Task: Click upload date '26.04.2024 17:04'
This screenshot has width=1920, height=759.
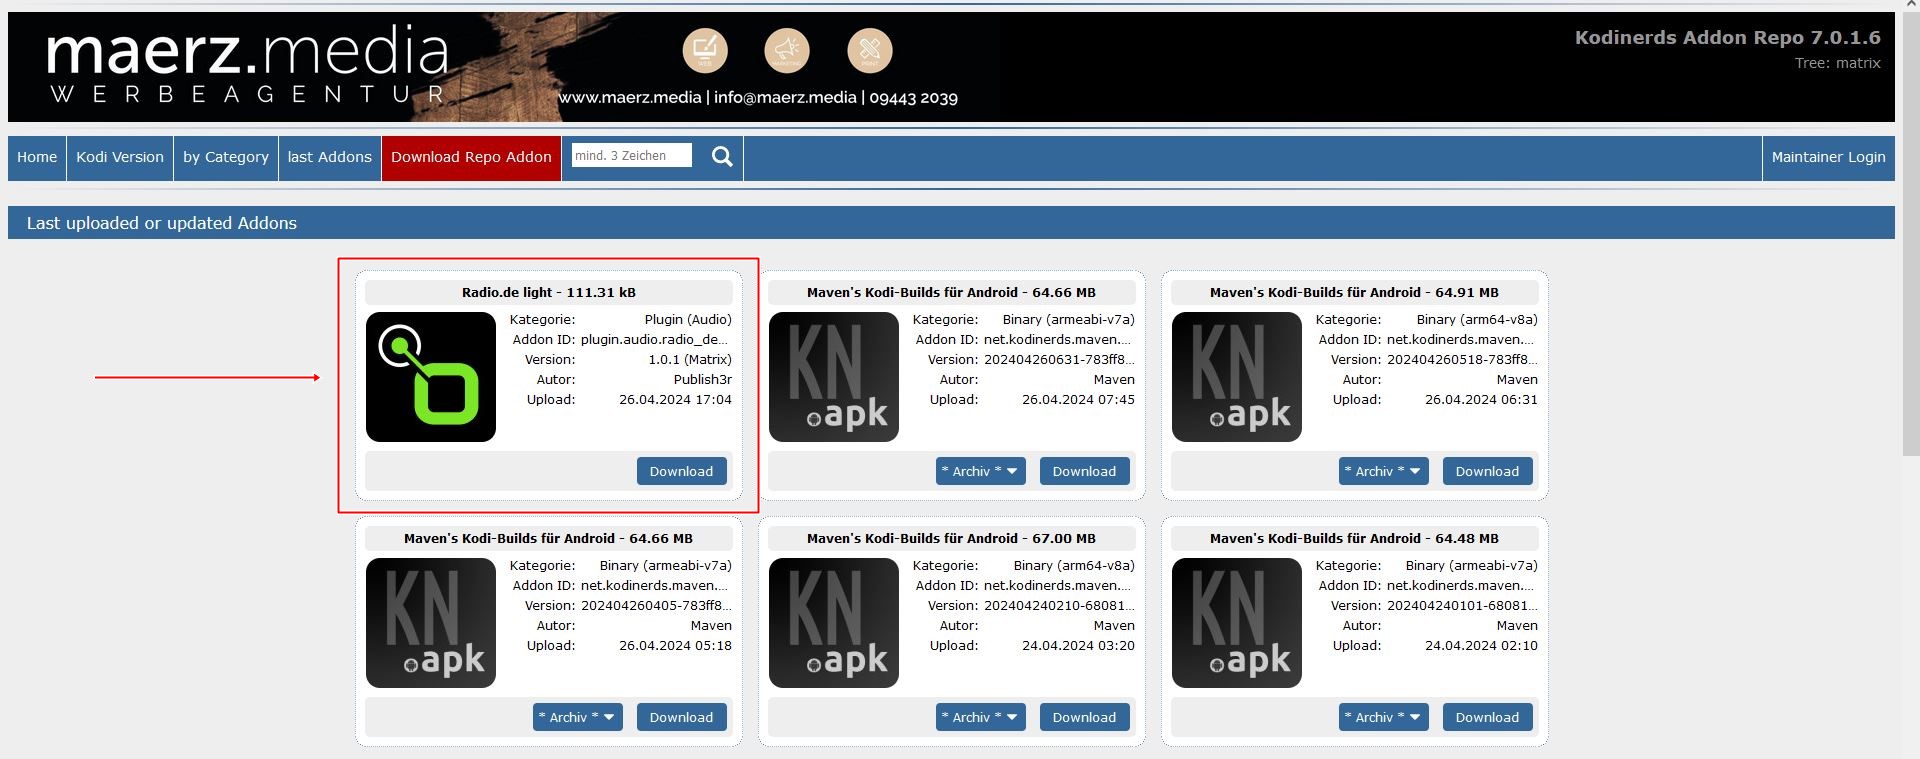Action: click(675, 400)
